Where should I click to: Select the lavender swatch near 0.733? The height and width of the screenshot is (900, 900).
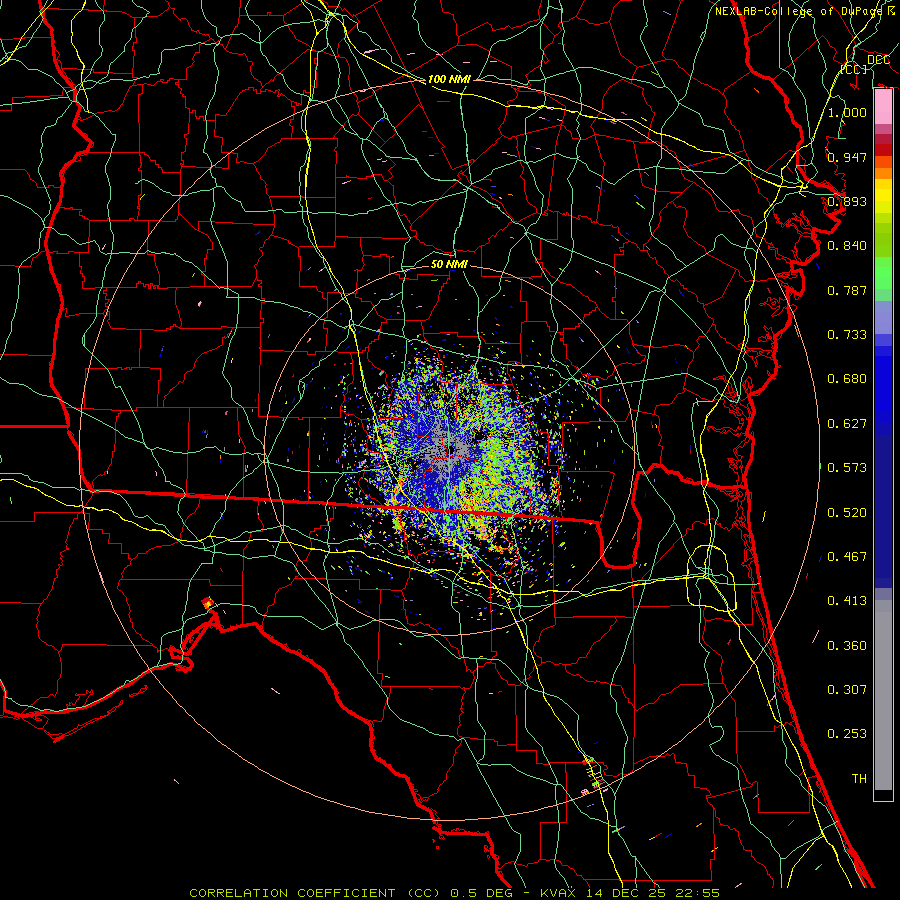click(883, 317)
